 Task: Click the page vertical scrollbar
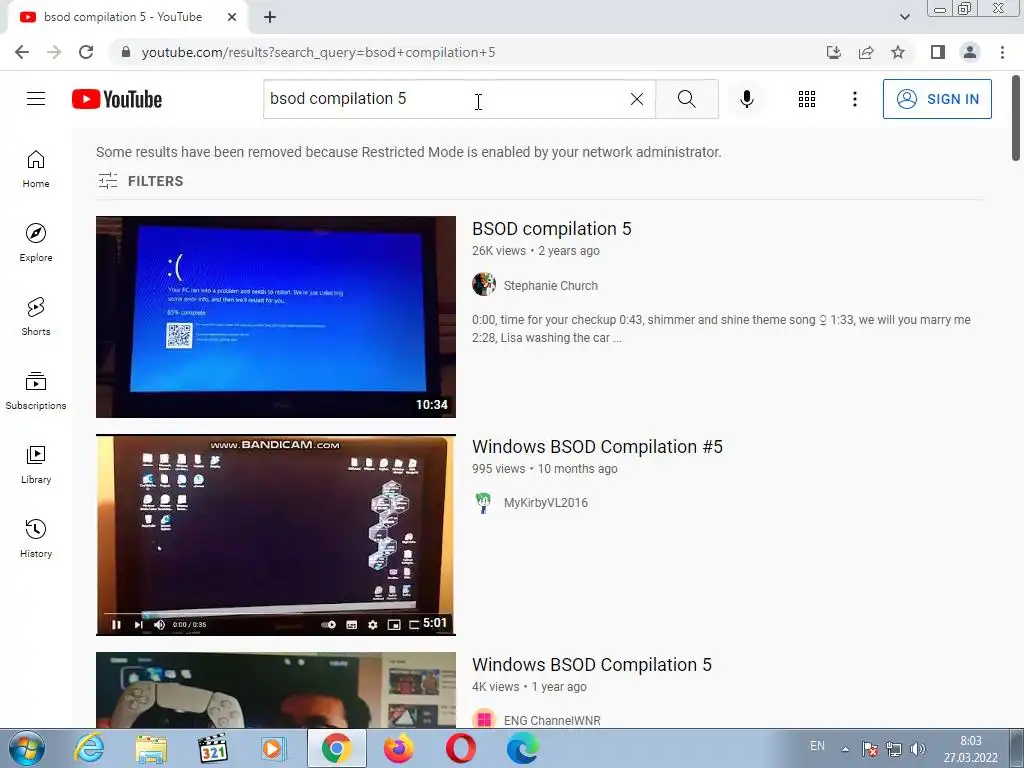pos(1017,118)
